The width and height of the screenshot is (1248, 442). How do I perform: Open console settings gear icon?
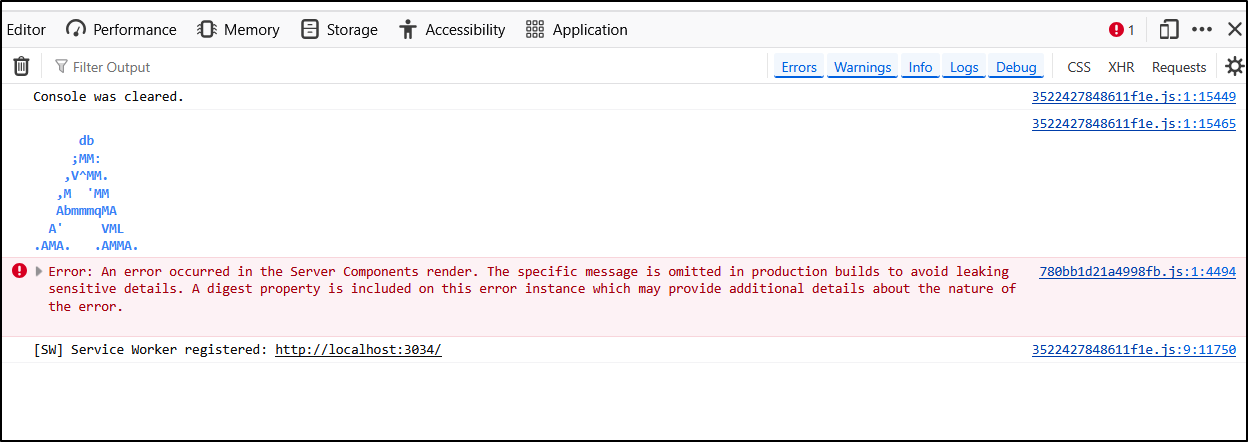point(1235,67)
